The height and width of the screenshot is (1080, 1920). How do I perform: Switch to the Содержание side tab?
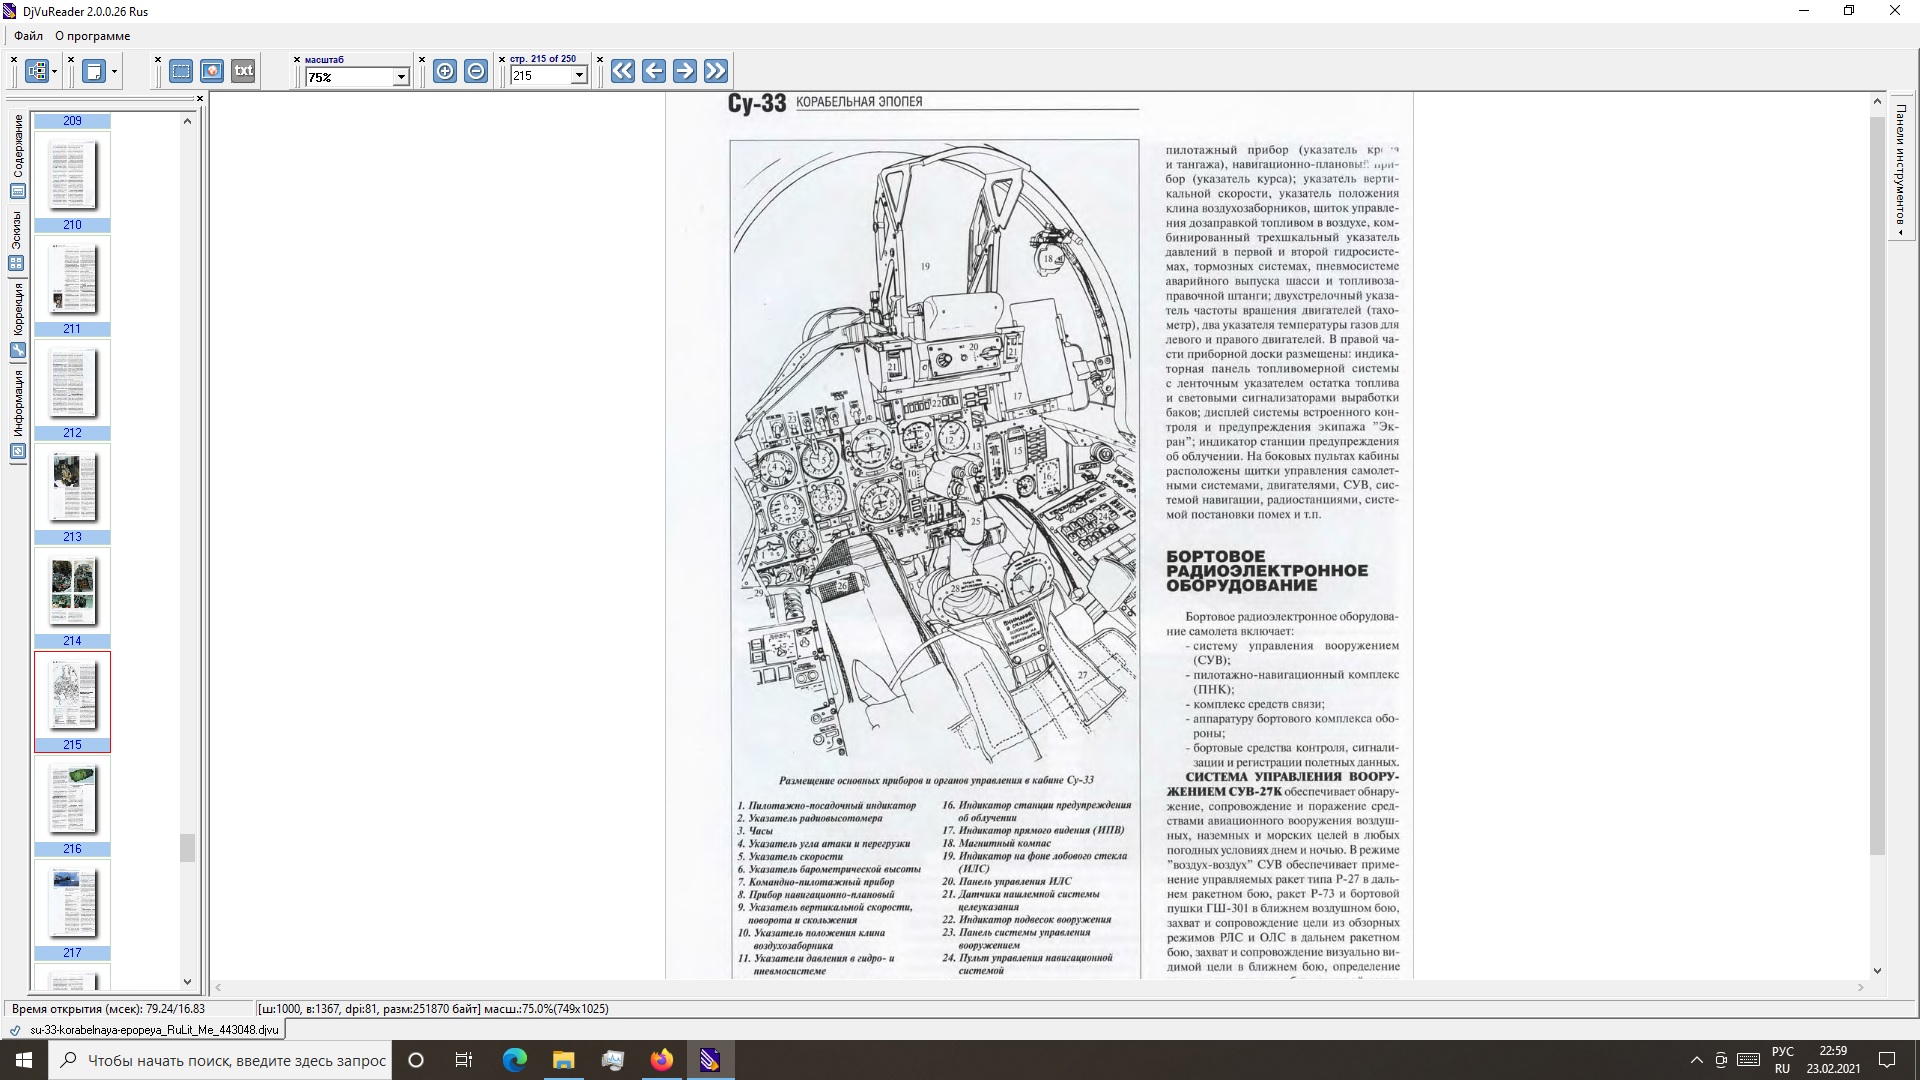[17, 156]
